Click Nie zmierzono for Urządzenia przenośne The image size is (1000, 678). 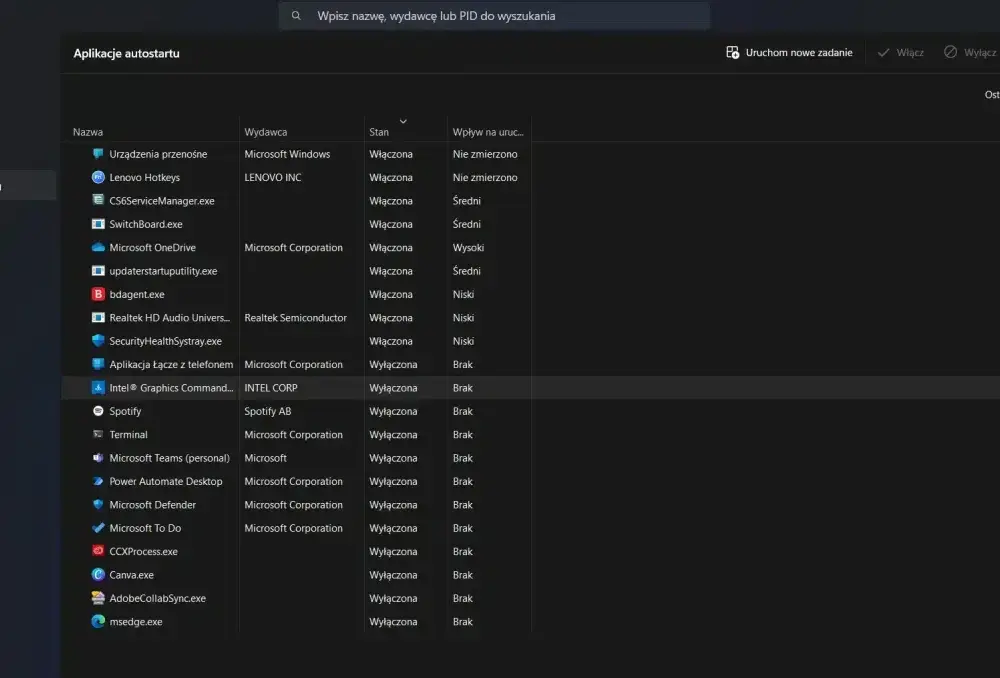(x=485, y=154)
